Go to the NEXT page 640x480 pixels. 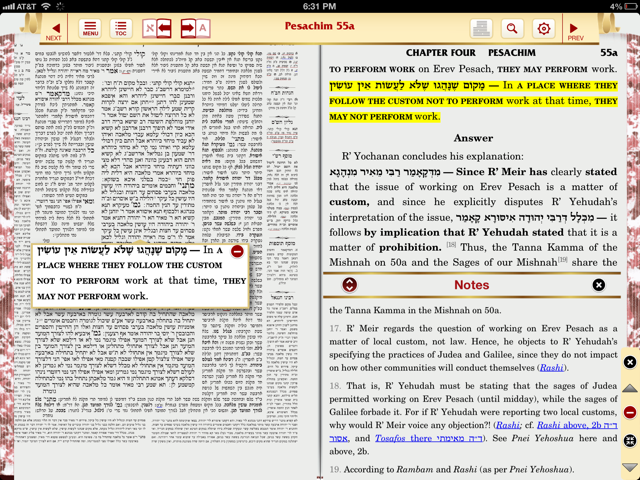tap(53, 30)
